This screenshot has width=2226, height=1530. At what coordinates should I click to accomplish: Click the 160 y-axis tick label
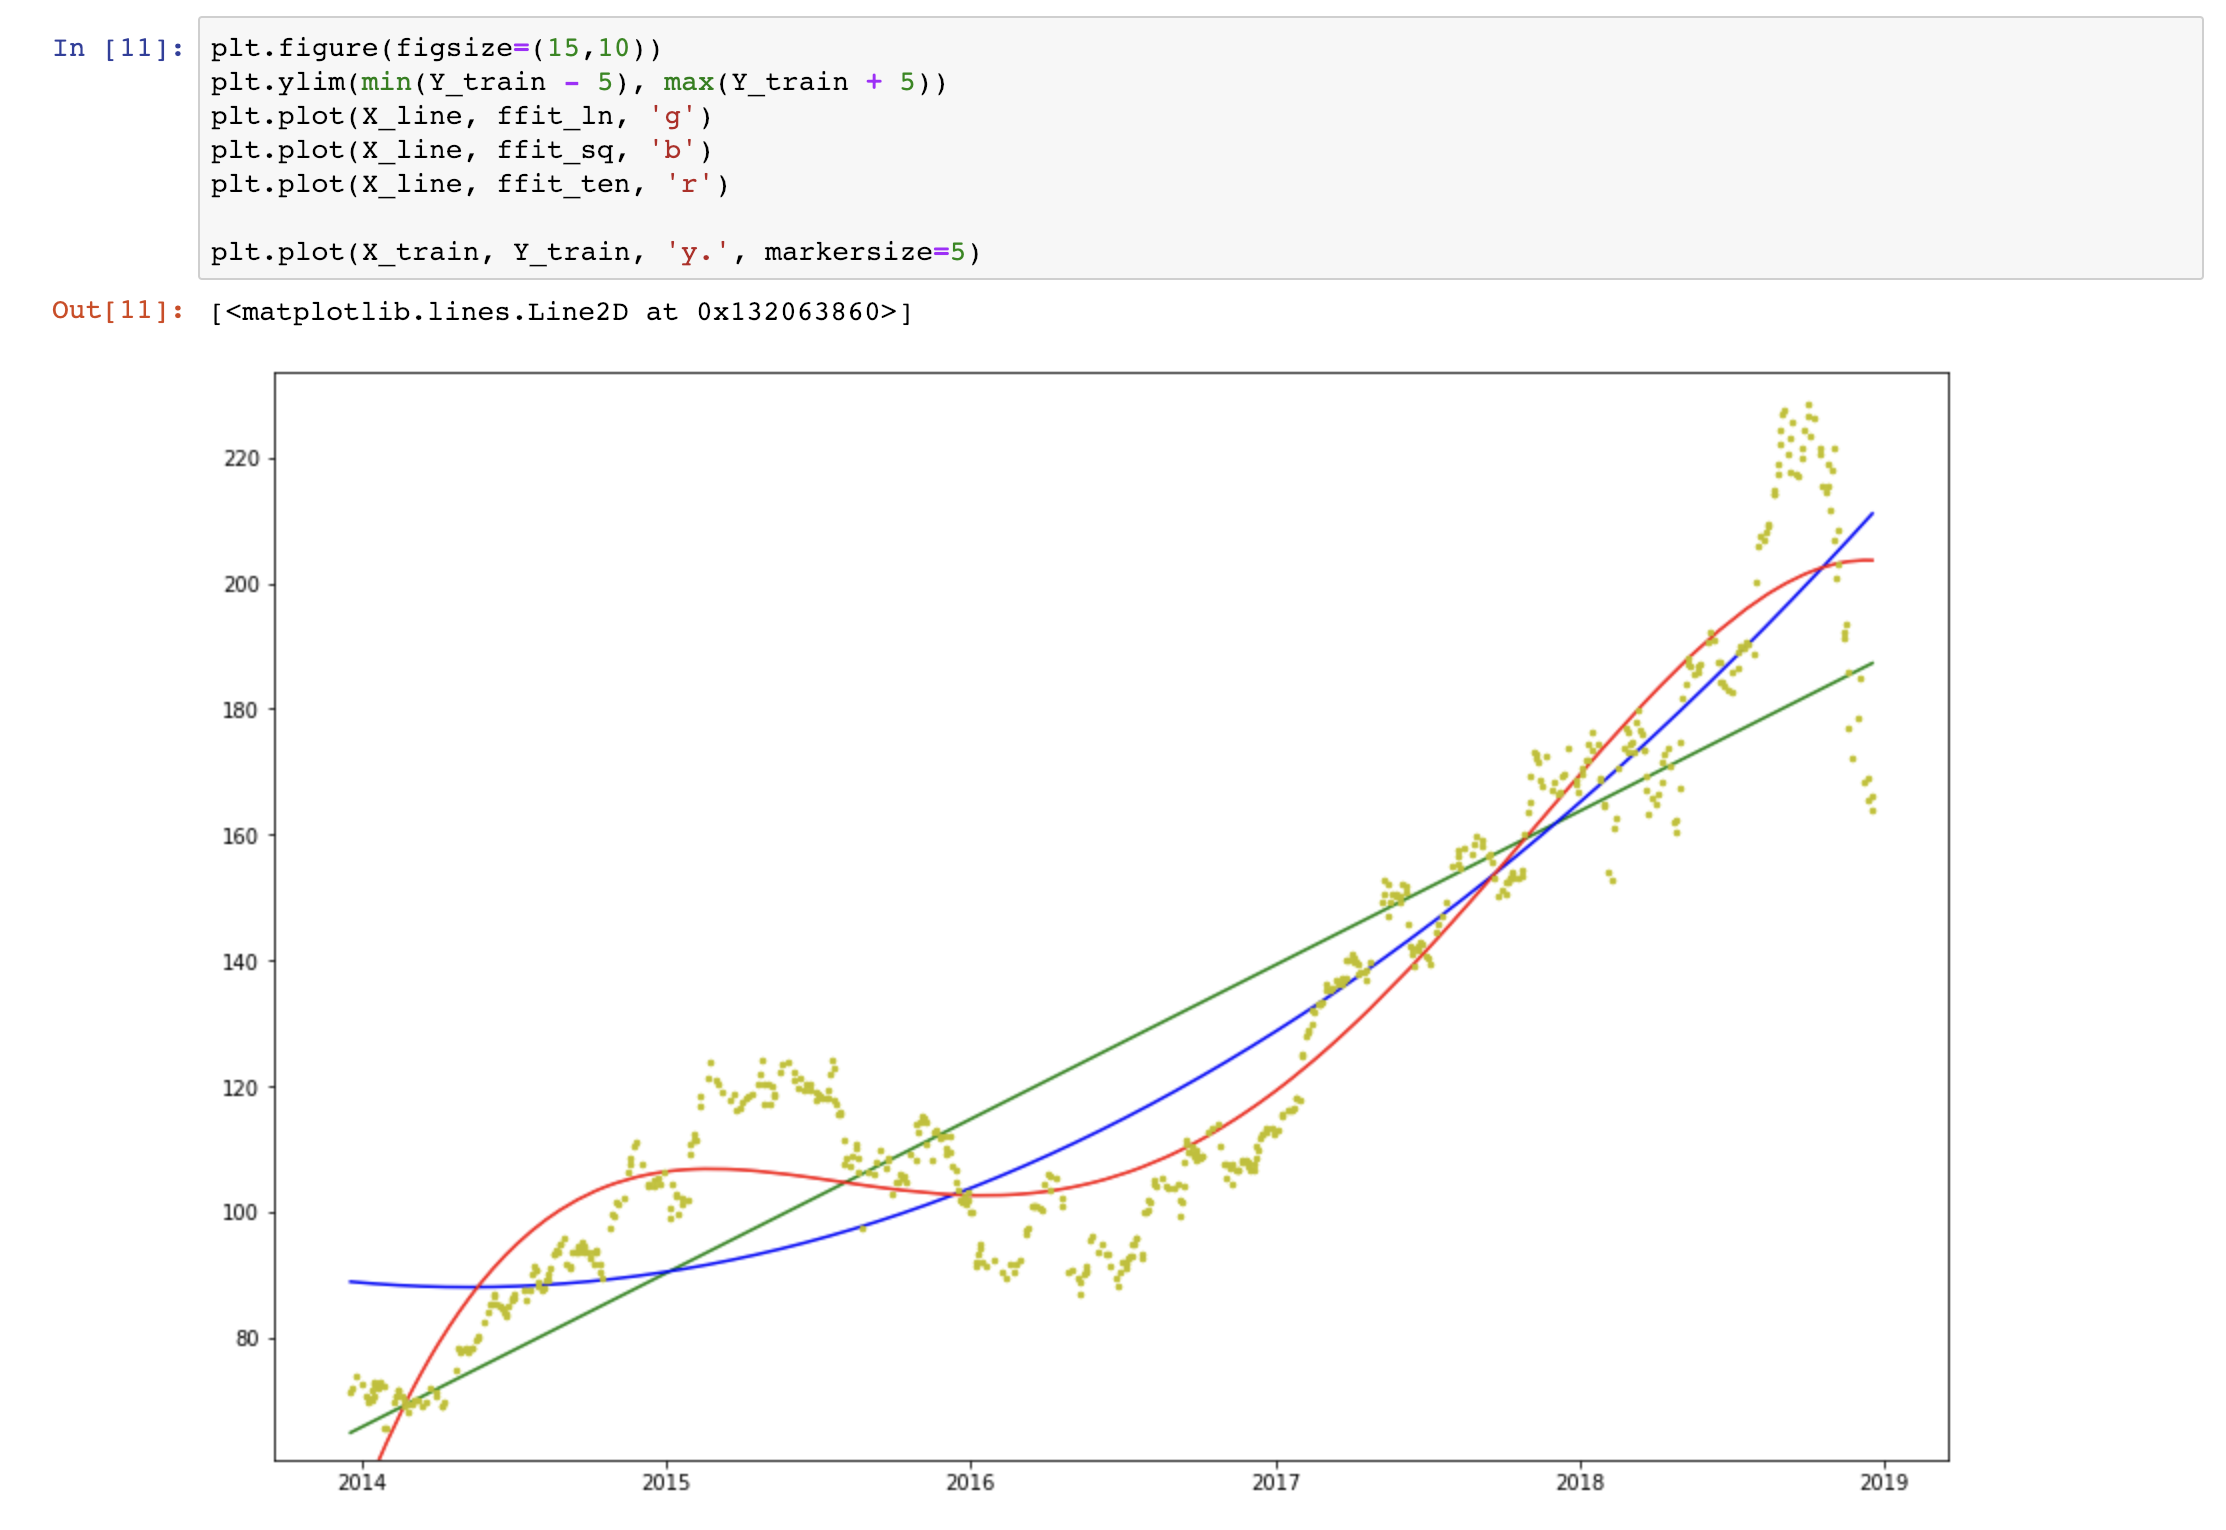[241, 835]
